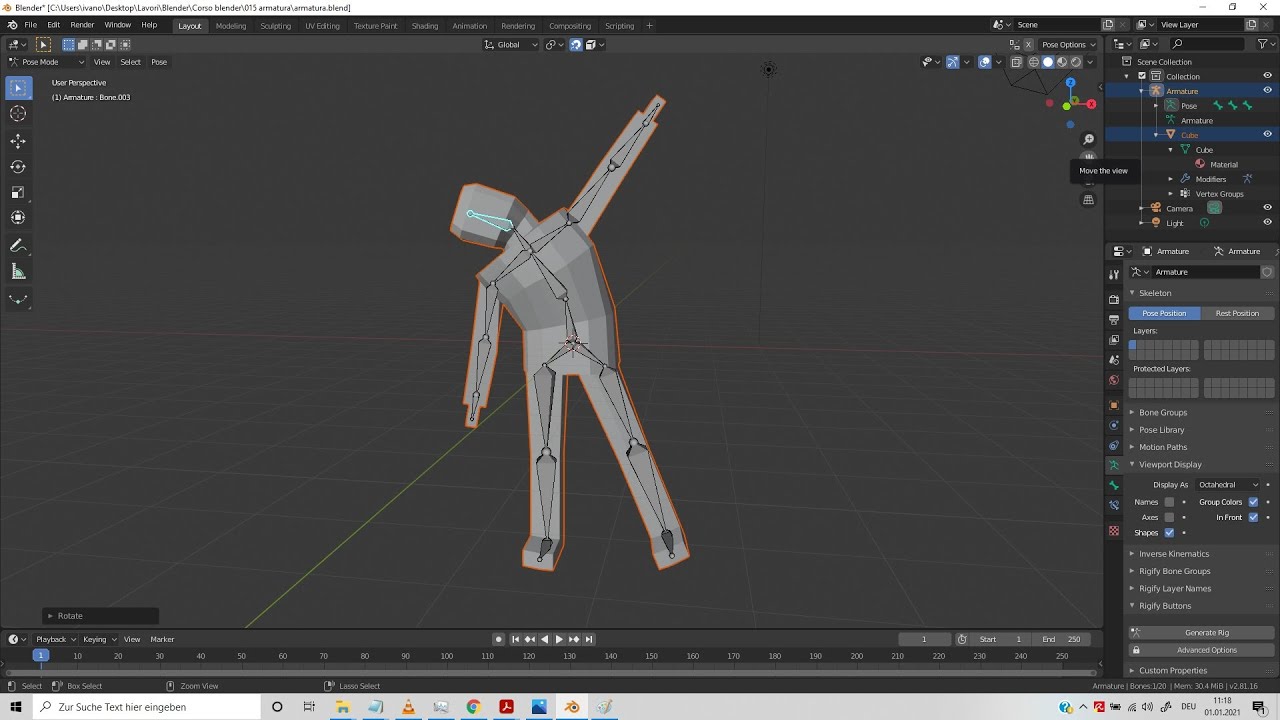Click the zoom view magnifier gizmo
This screenshot has width=1280, height=720.
[x=1089, y=139]
